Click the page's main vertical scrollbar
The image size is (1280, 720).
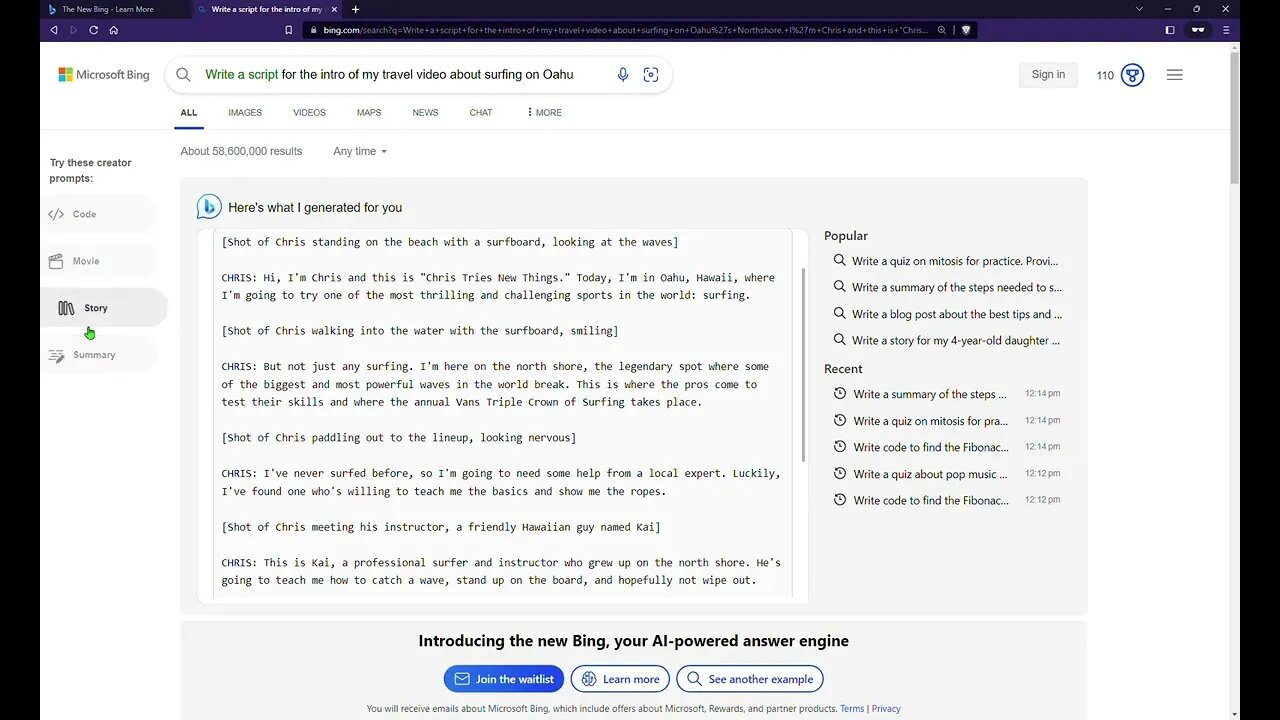(x=1235, y=116)
